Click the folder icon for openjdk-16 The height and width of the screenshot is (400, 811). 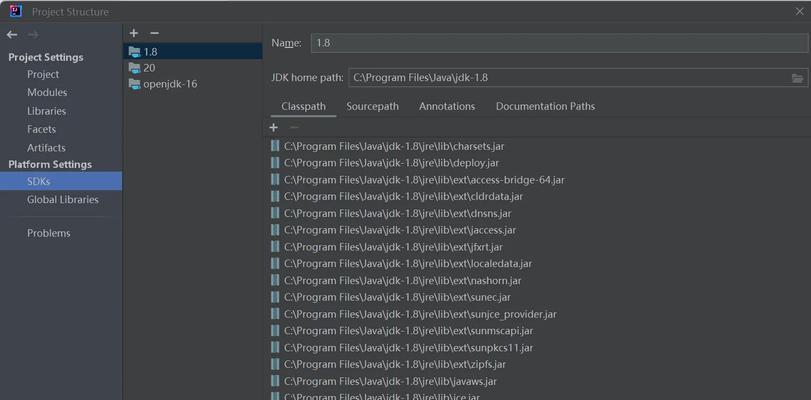pos(134,84)
